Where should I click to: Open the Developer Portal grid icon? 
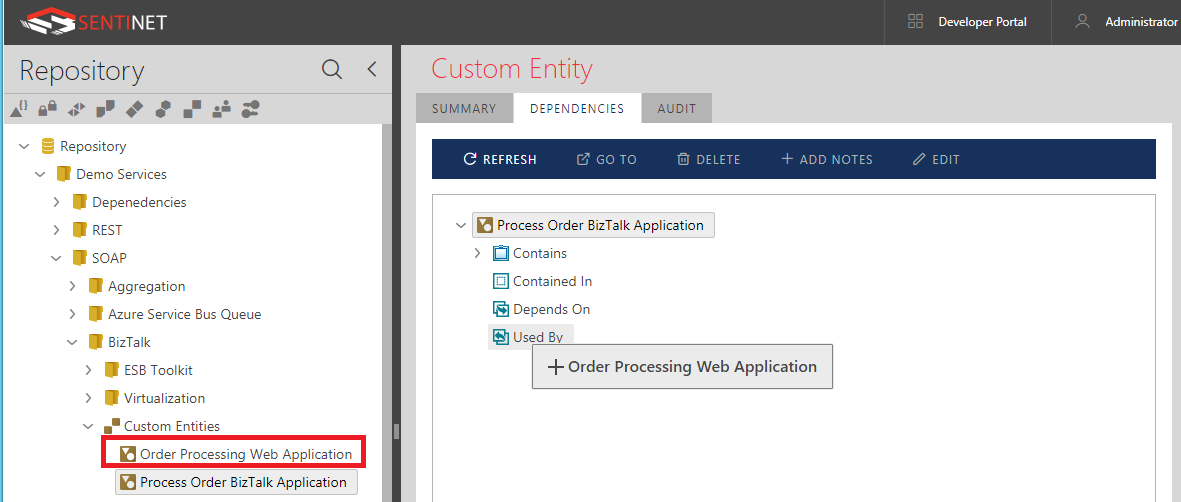(916, 21)
